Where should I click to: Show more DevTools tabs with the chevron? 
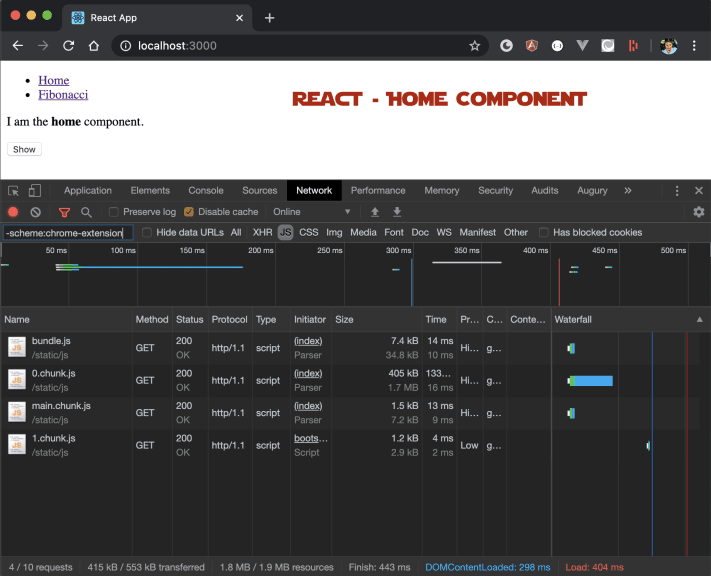pyautogui.click(x=628, y=190)
